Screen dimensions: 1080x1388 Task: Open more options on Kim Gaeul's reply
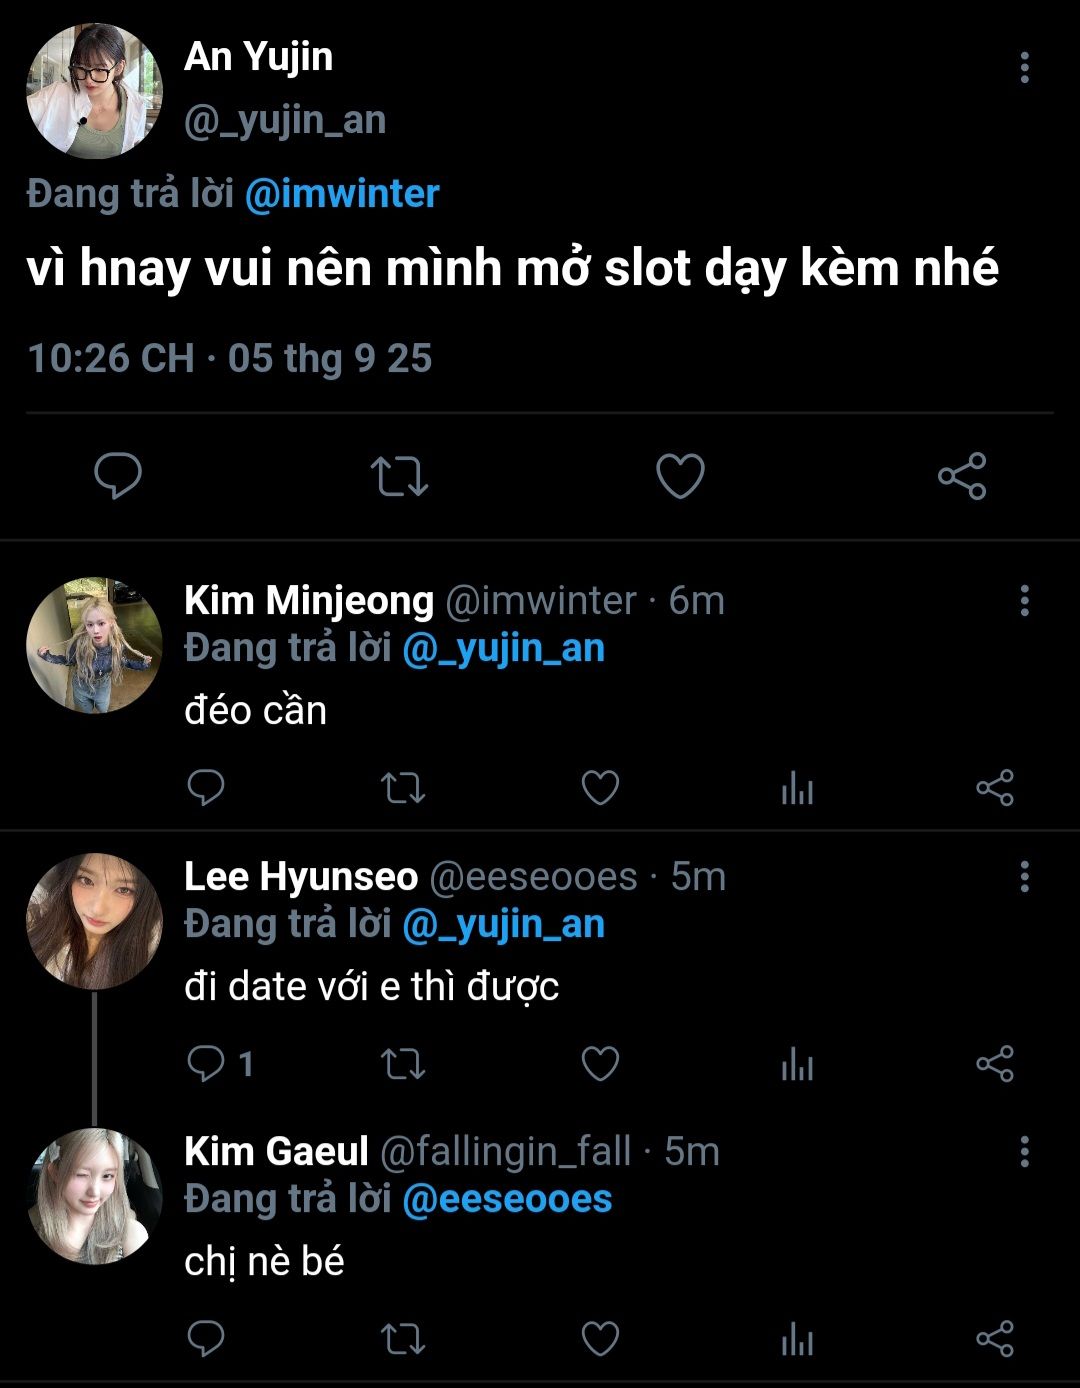click(x=1024, y=1152)
